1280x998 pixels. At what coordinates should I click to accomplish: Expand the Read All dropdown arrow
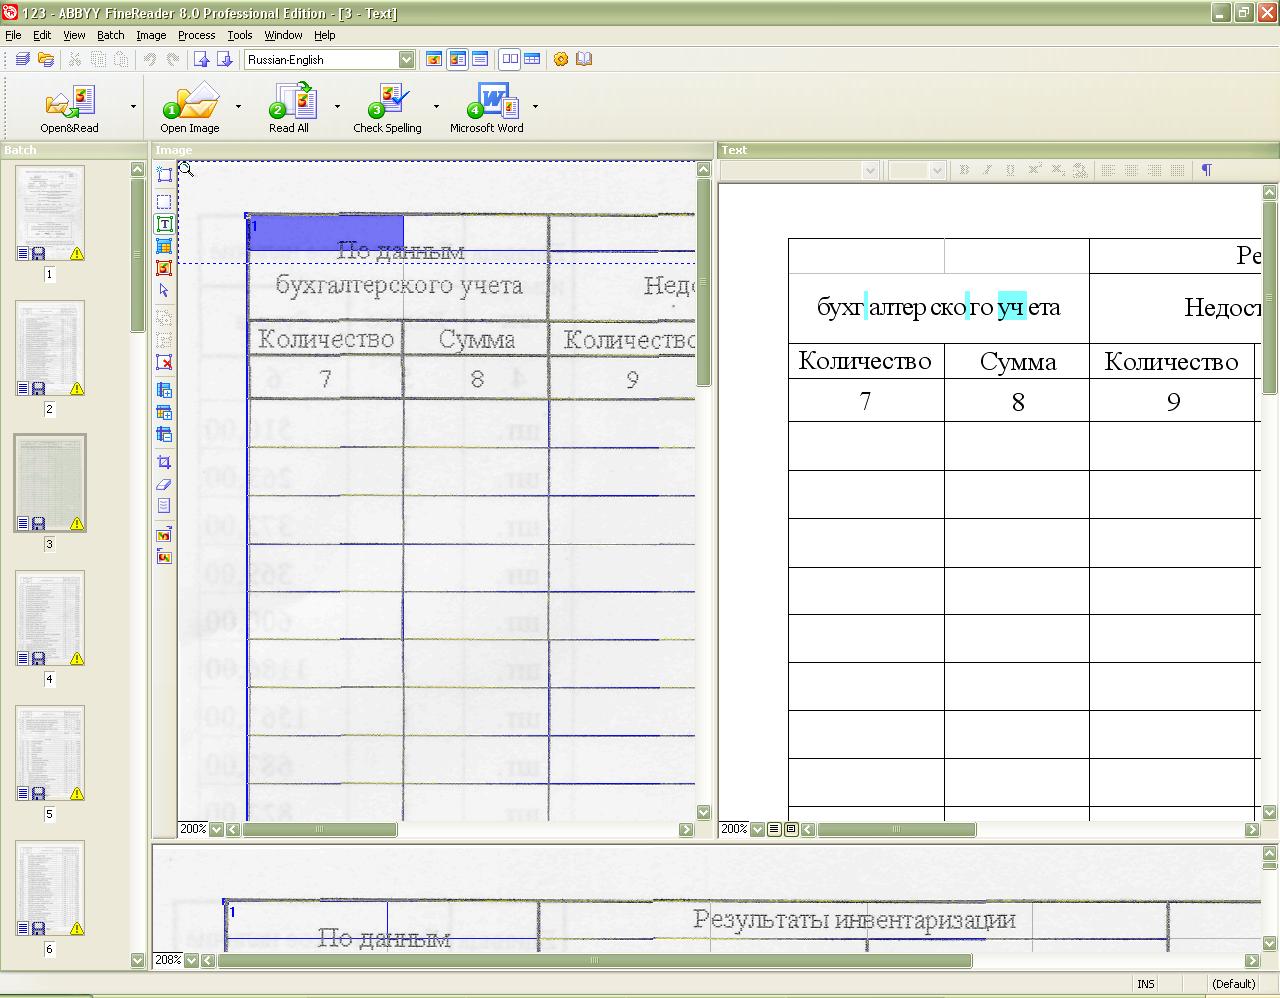tap(337, 106)
